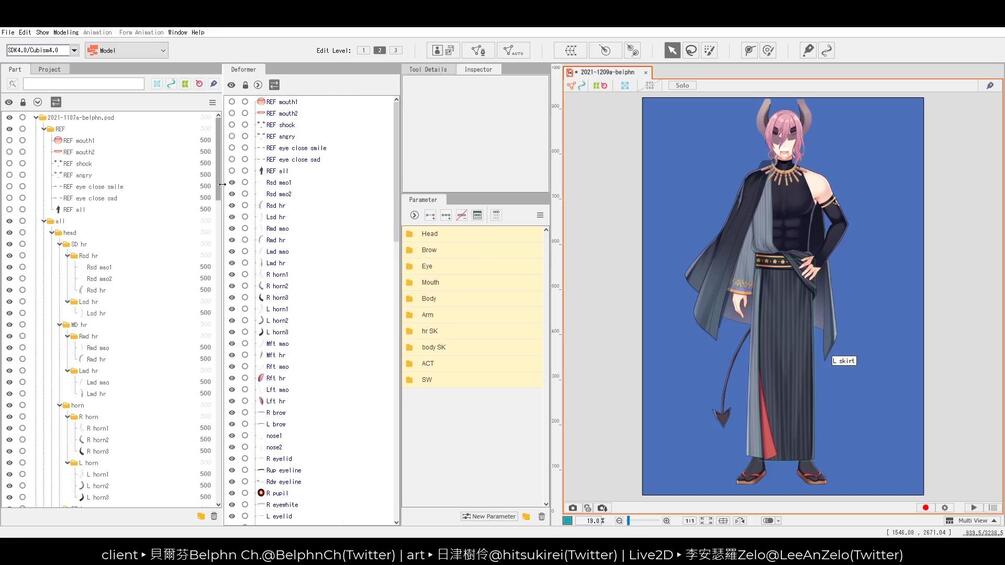Open the File menu
The width and height of the screenshot is (1005, 565).
pos(8,32)
